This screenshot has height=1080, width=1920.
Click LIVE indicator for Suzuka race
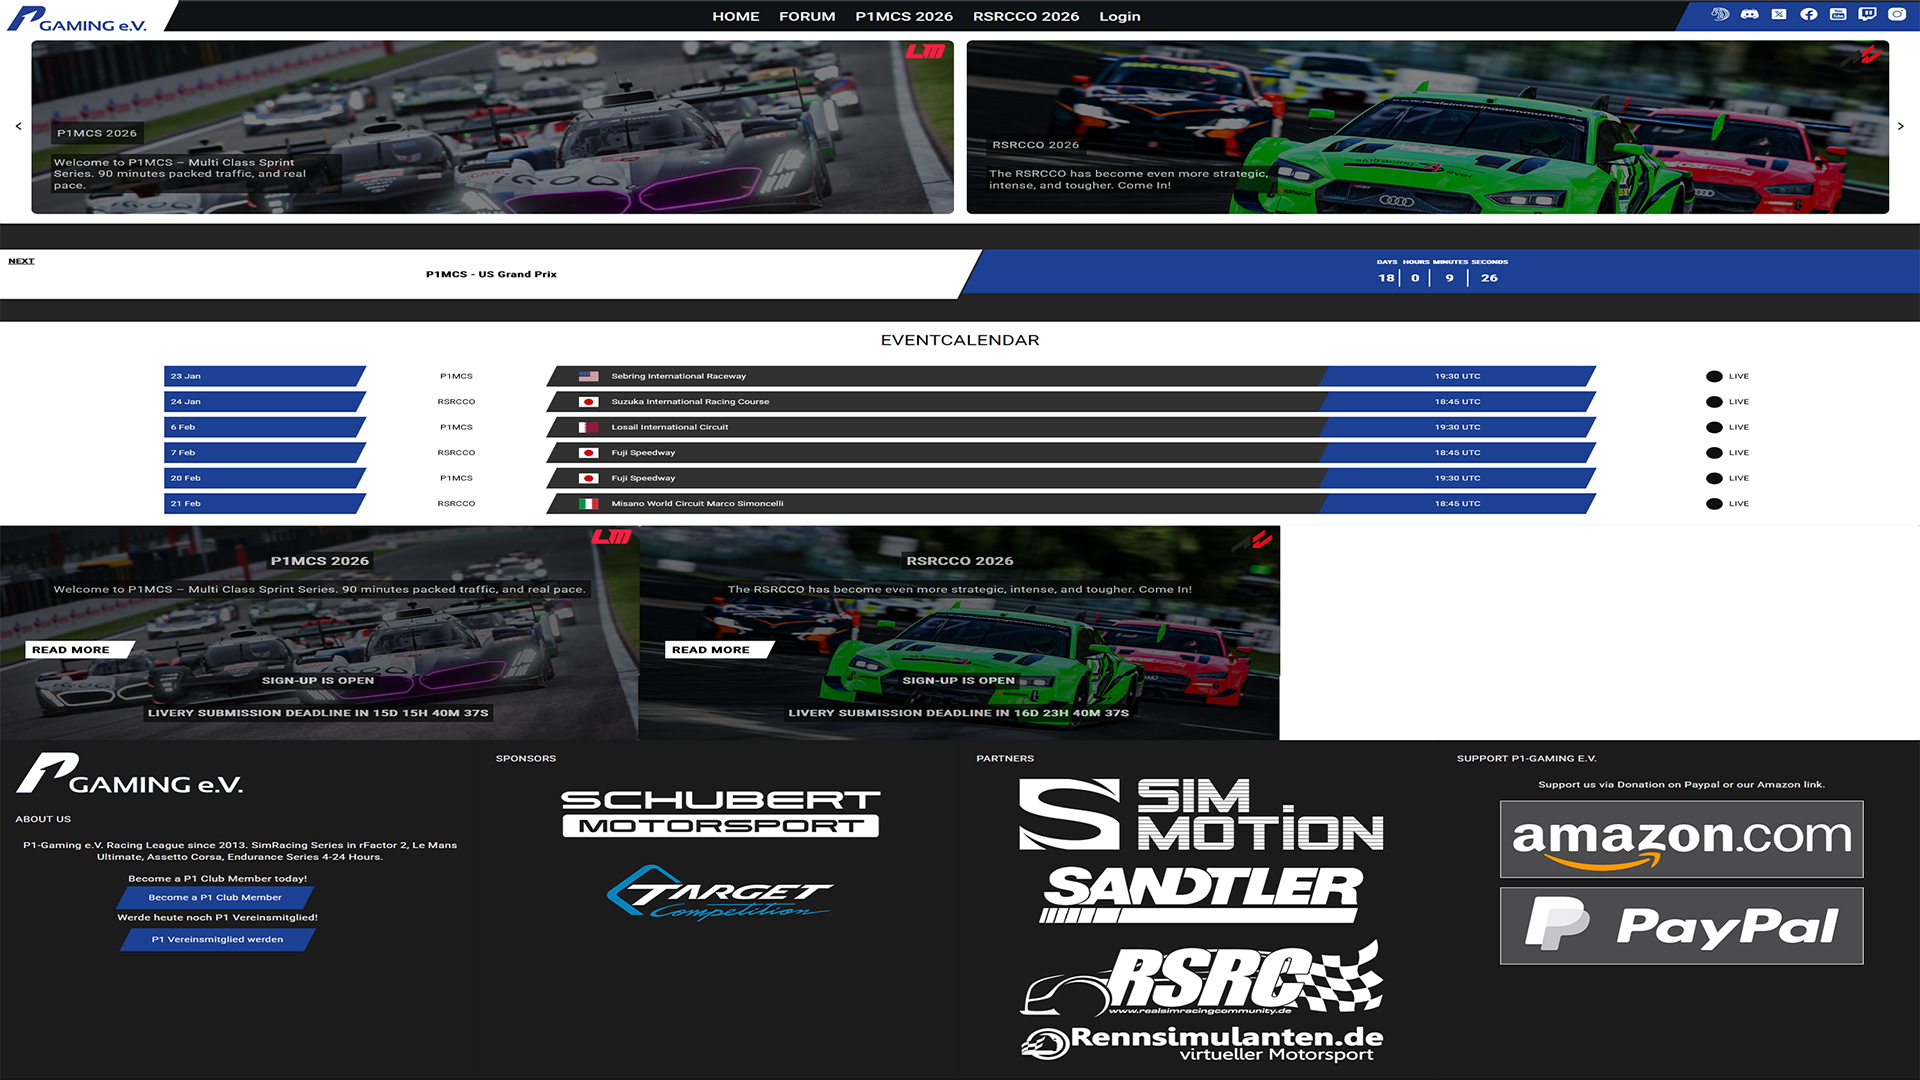pyautogui.click(x=1727, y=402)
